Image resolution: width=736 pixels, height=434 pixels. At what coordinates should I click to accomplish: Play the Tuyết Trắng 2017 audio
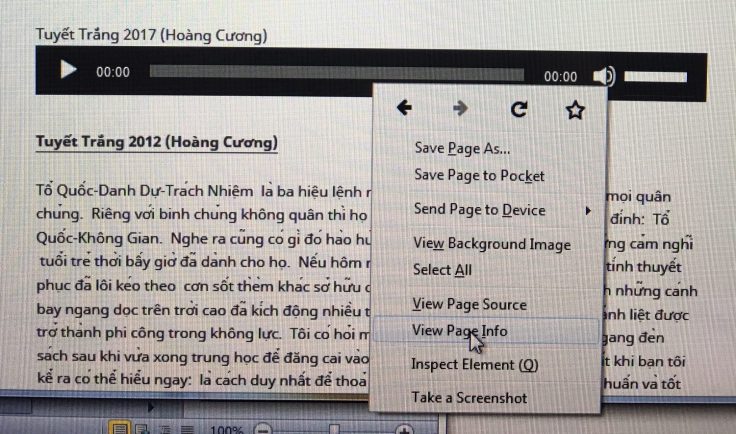point(67,70)
